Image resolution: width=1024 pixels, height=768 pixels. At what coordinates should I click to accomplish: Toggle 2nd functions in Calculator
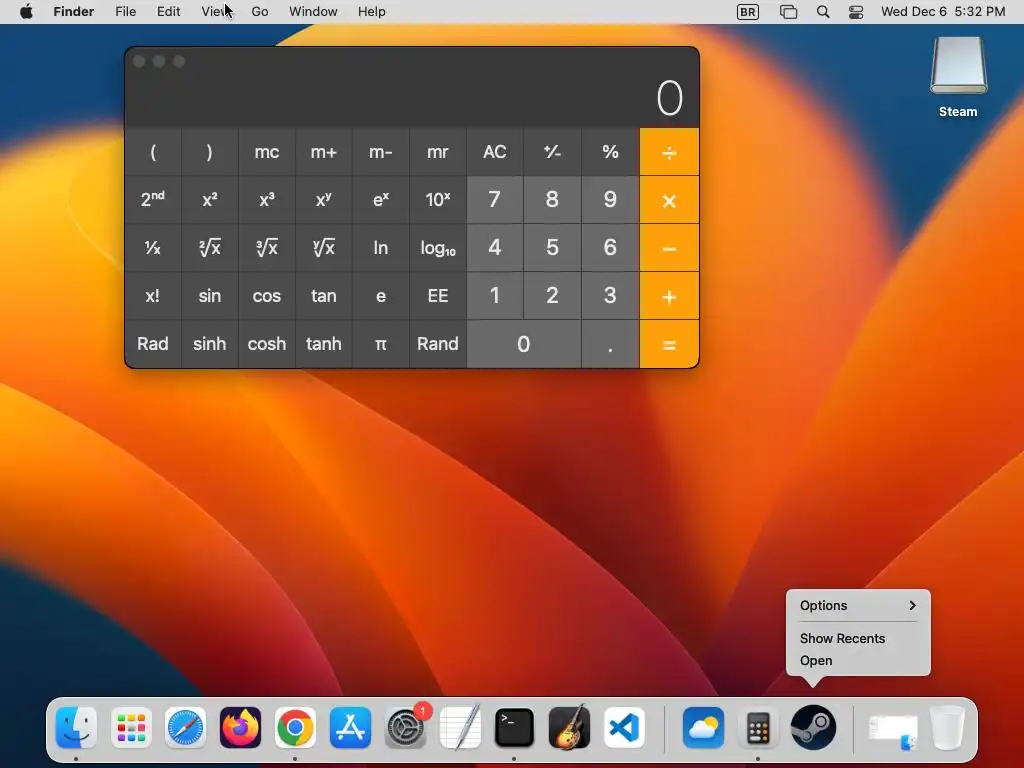pyautogui.click(x=153, y=199)
